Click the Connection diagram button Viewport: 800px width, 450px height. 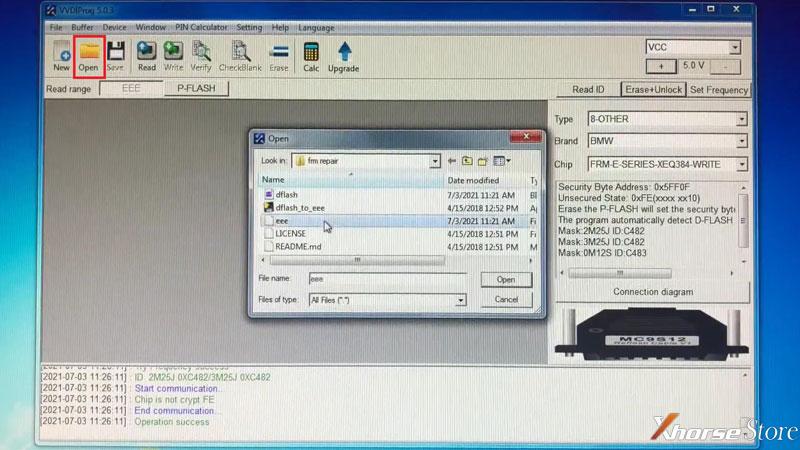point(653,292)
